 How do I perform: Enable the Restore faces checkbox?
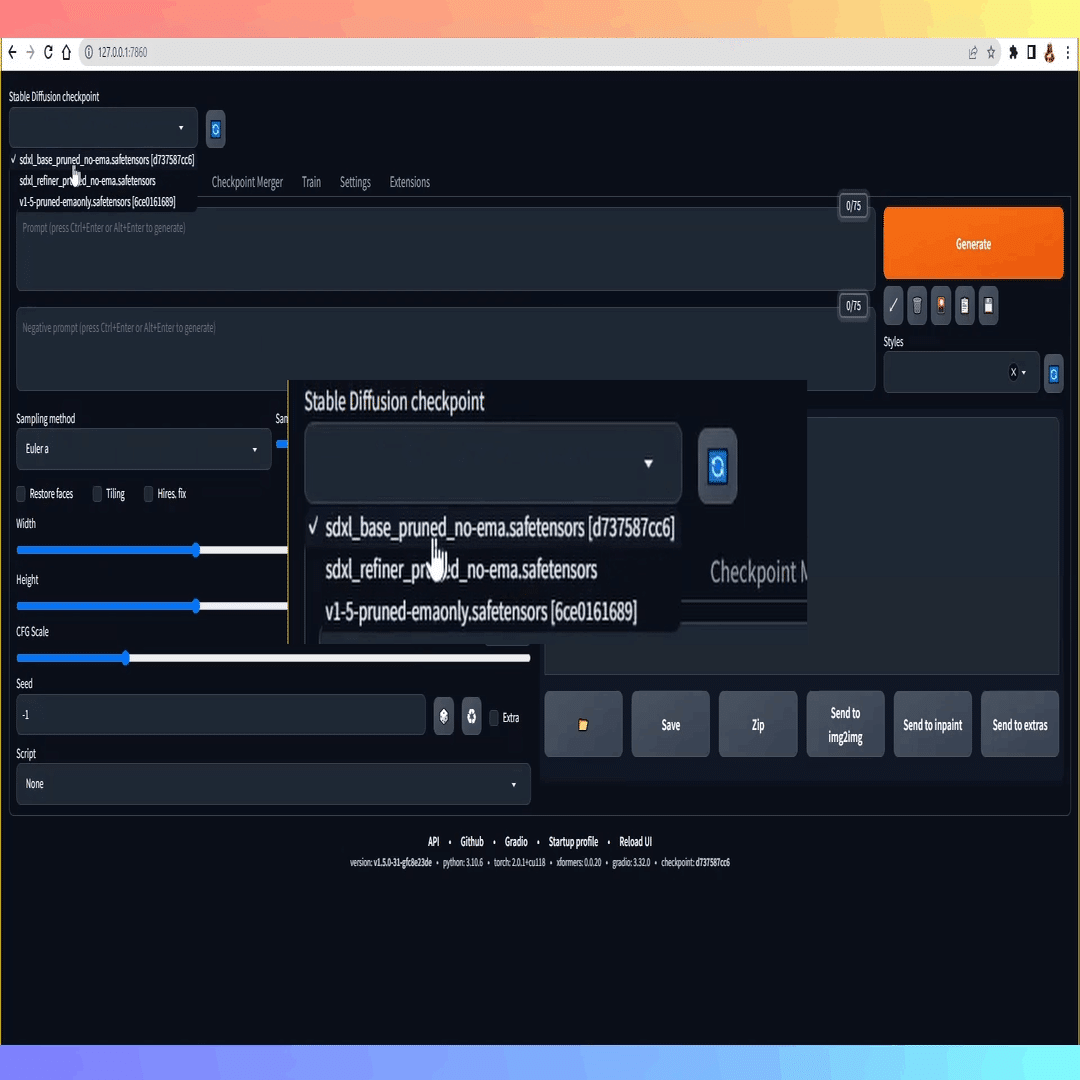point(20,493)
